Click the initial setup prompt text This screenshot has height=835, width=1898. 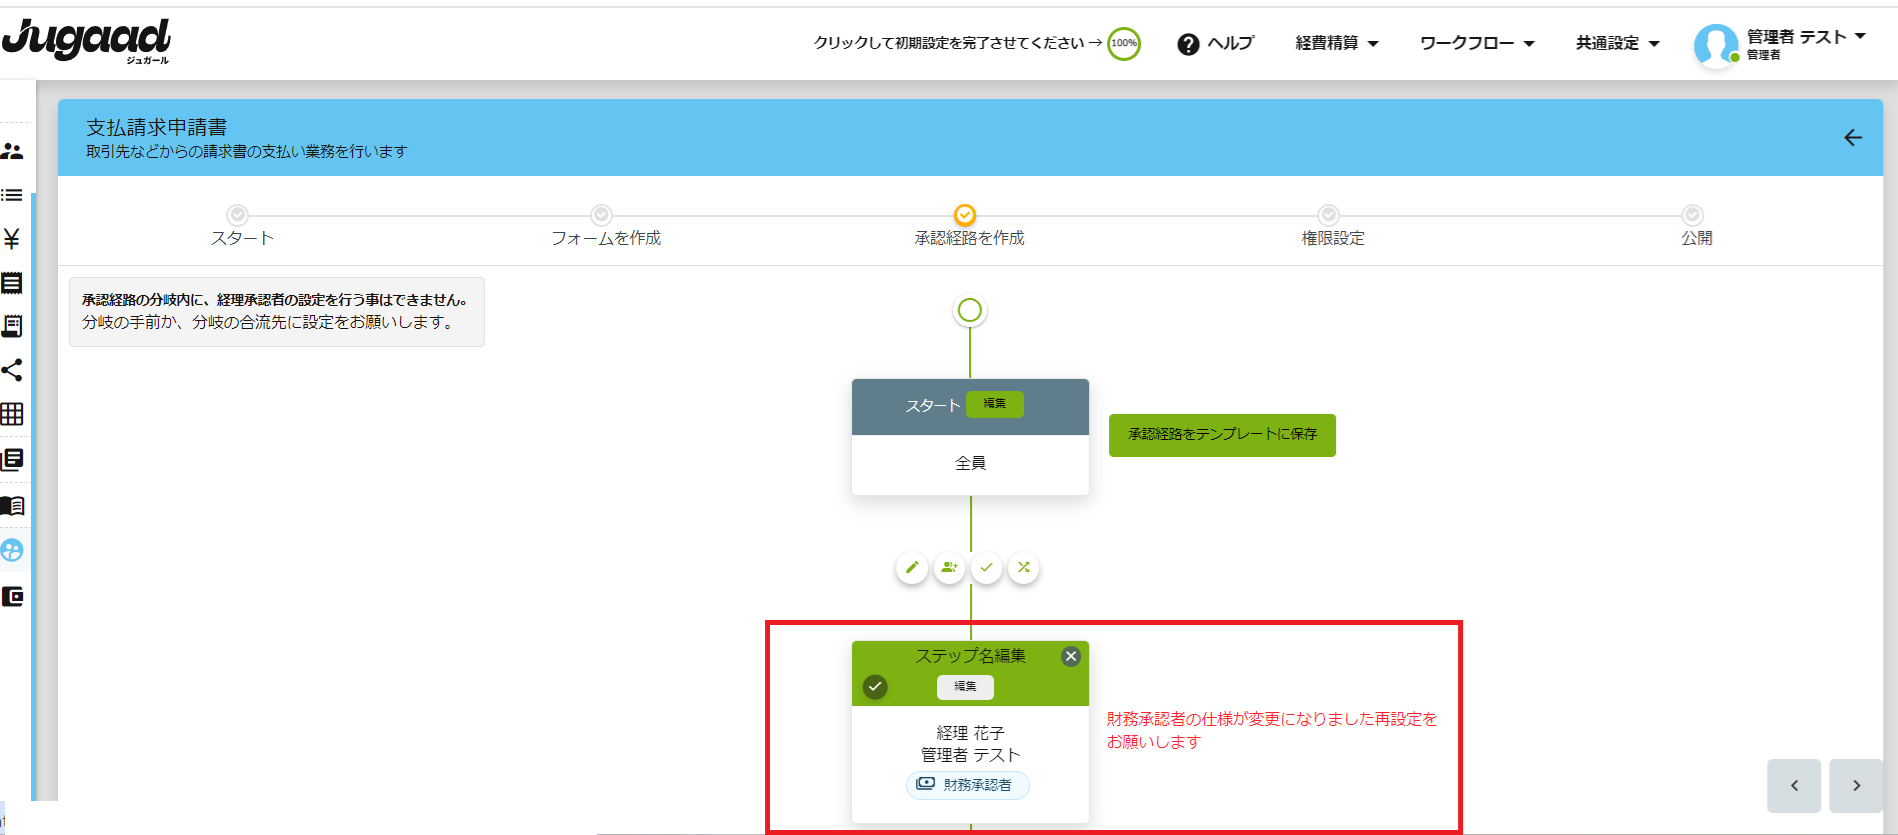pos(958,43)
